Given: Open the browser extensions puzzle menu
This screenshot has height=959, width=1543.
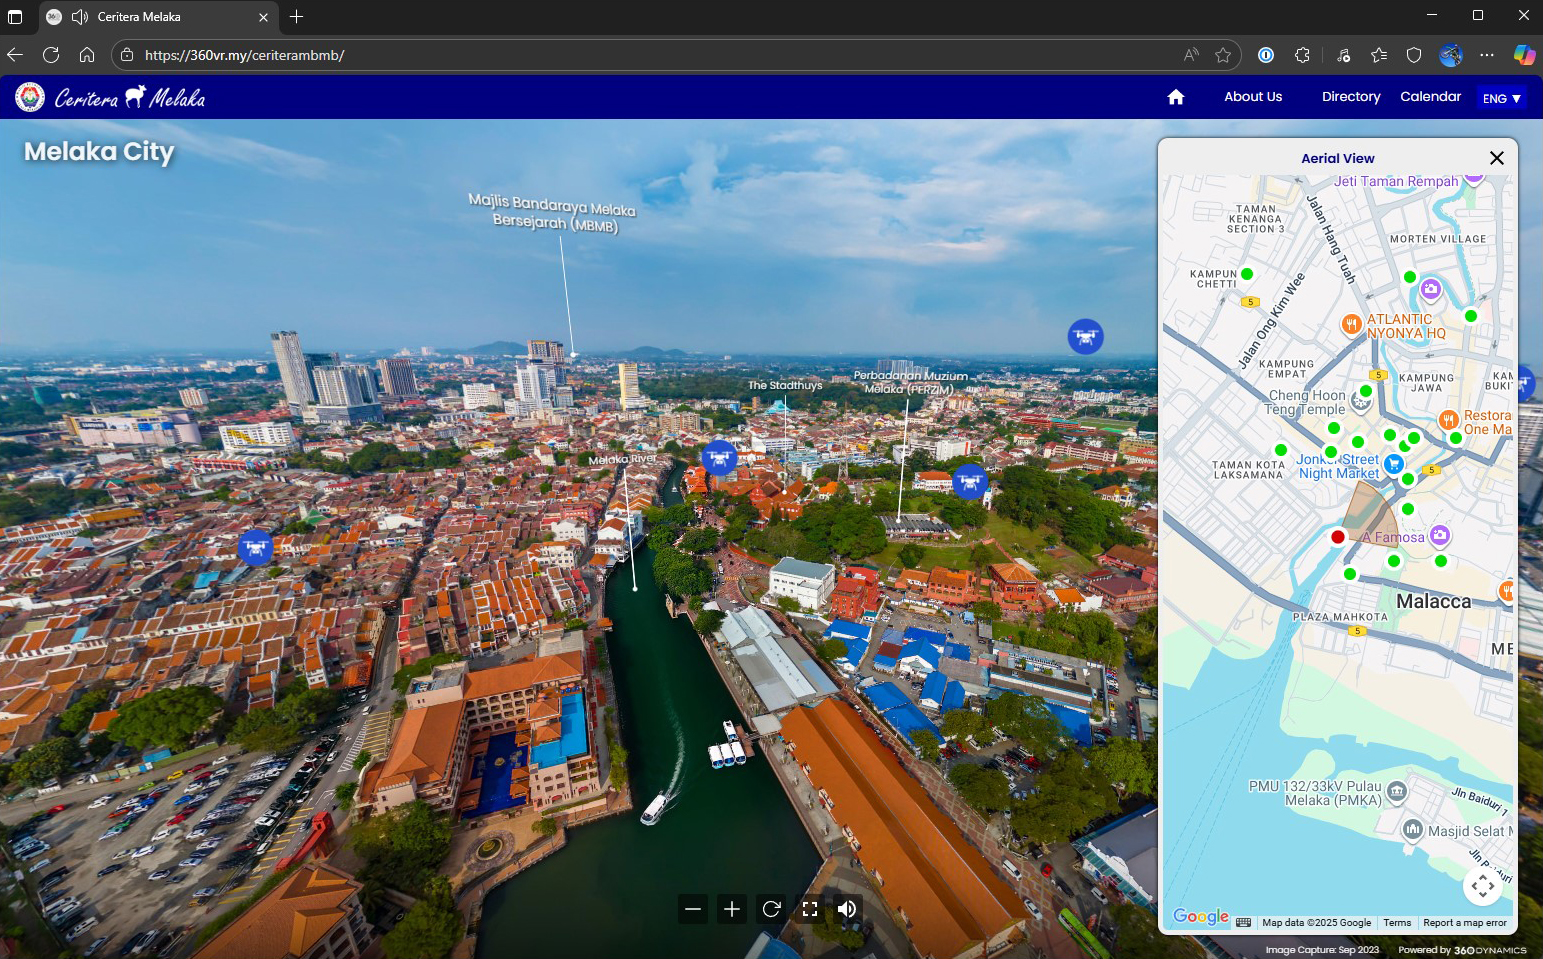Looking at the screenshot, I should click(1302, 56).
